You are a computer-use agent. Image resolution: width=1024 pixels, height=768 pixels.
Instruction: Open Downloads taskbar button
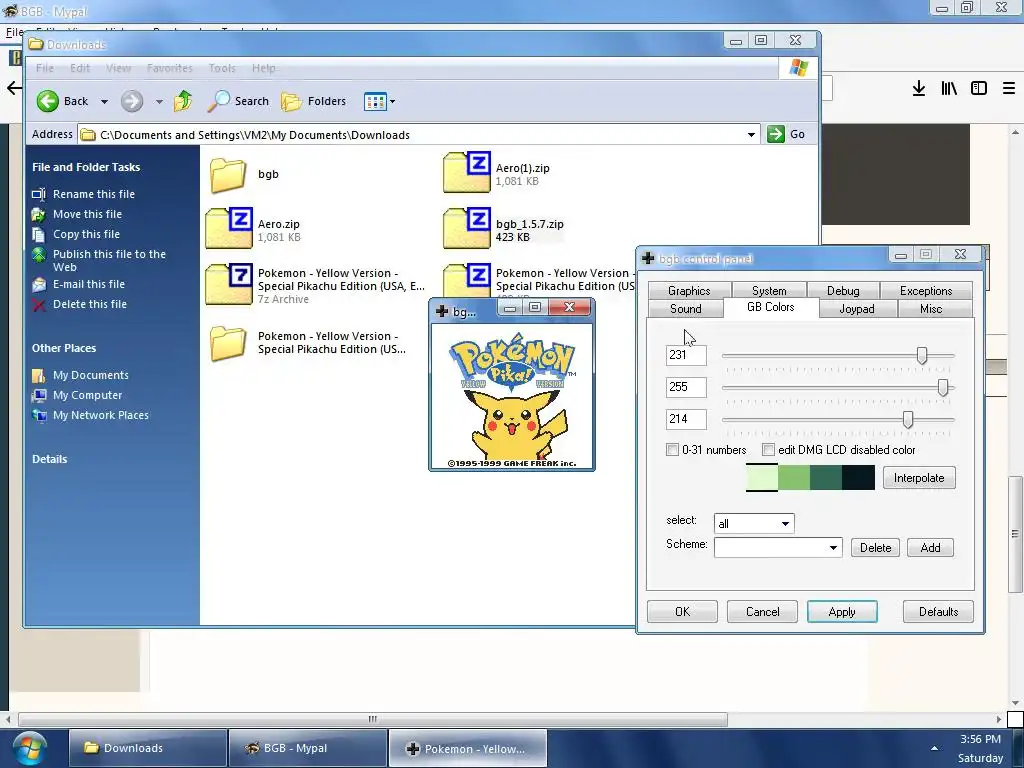[x=148, y=748]
